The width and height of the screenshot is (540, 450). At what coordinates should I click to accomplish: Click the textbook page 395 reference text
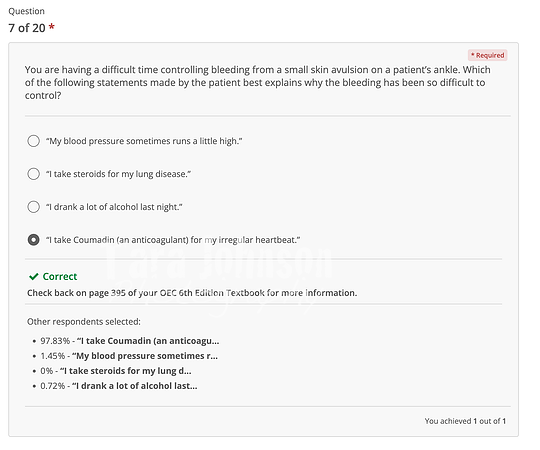tap(192, 293)
